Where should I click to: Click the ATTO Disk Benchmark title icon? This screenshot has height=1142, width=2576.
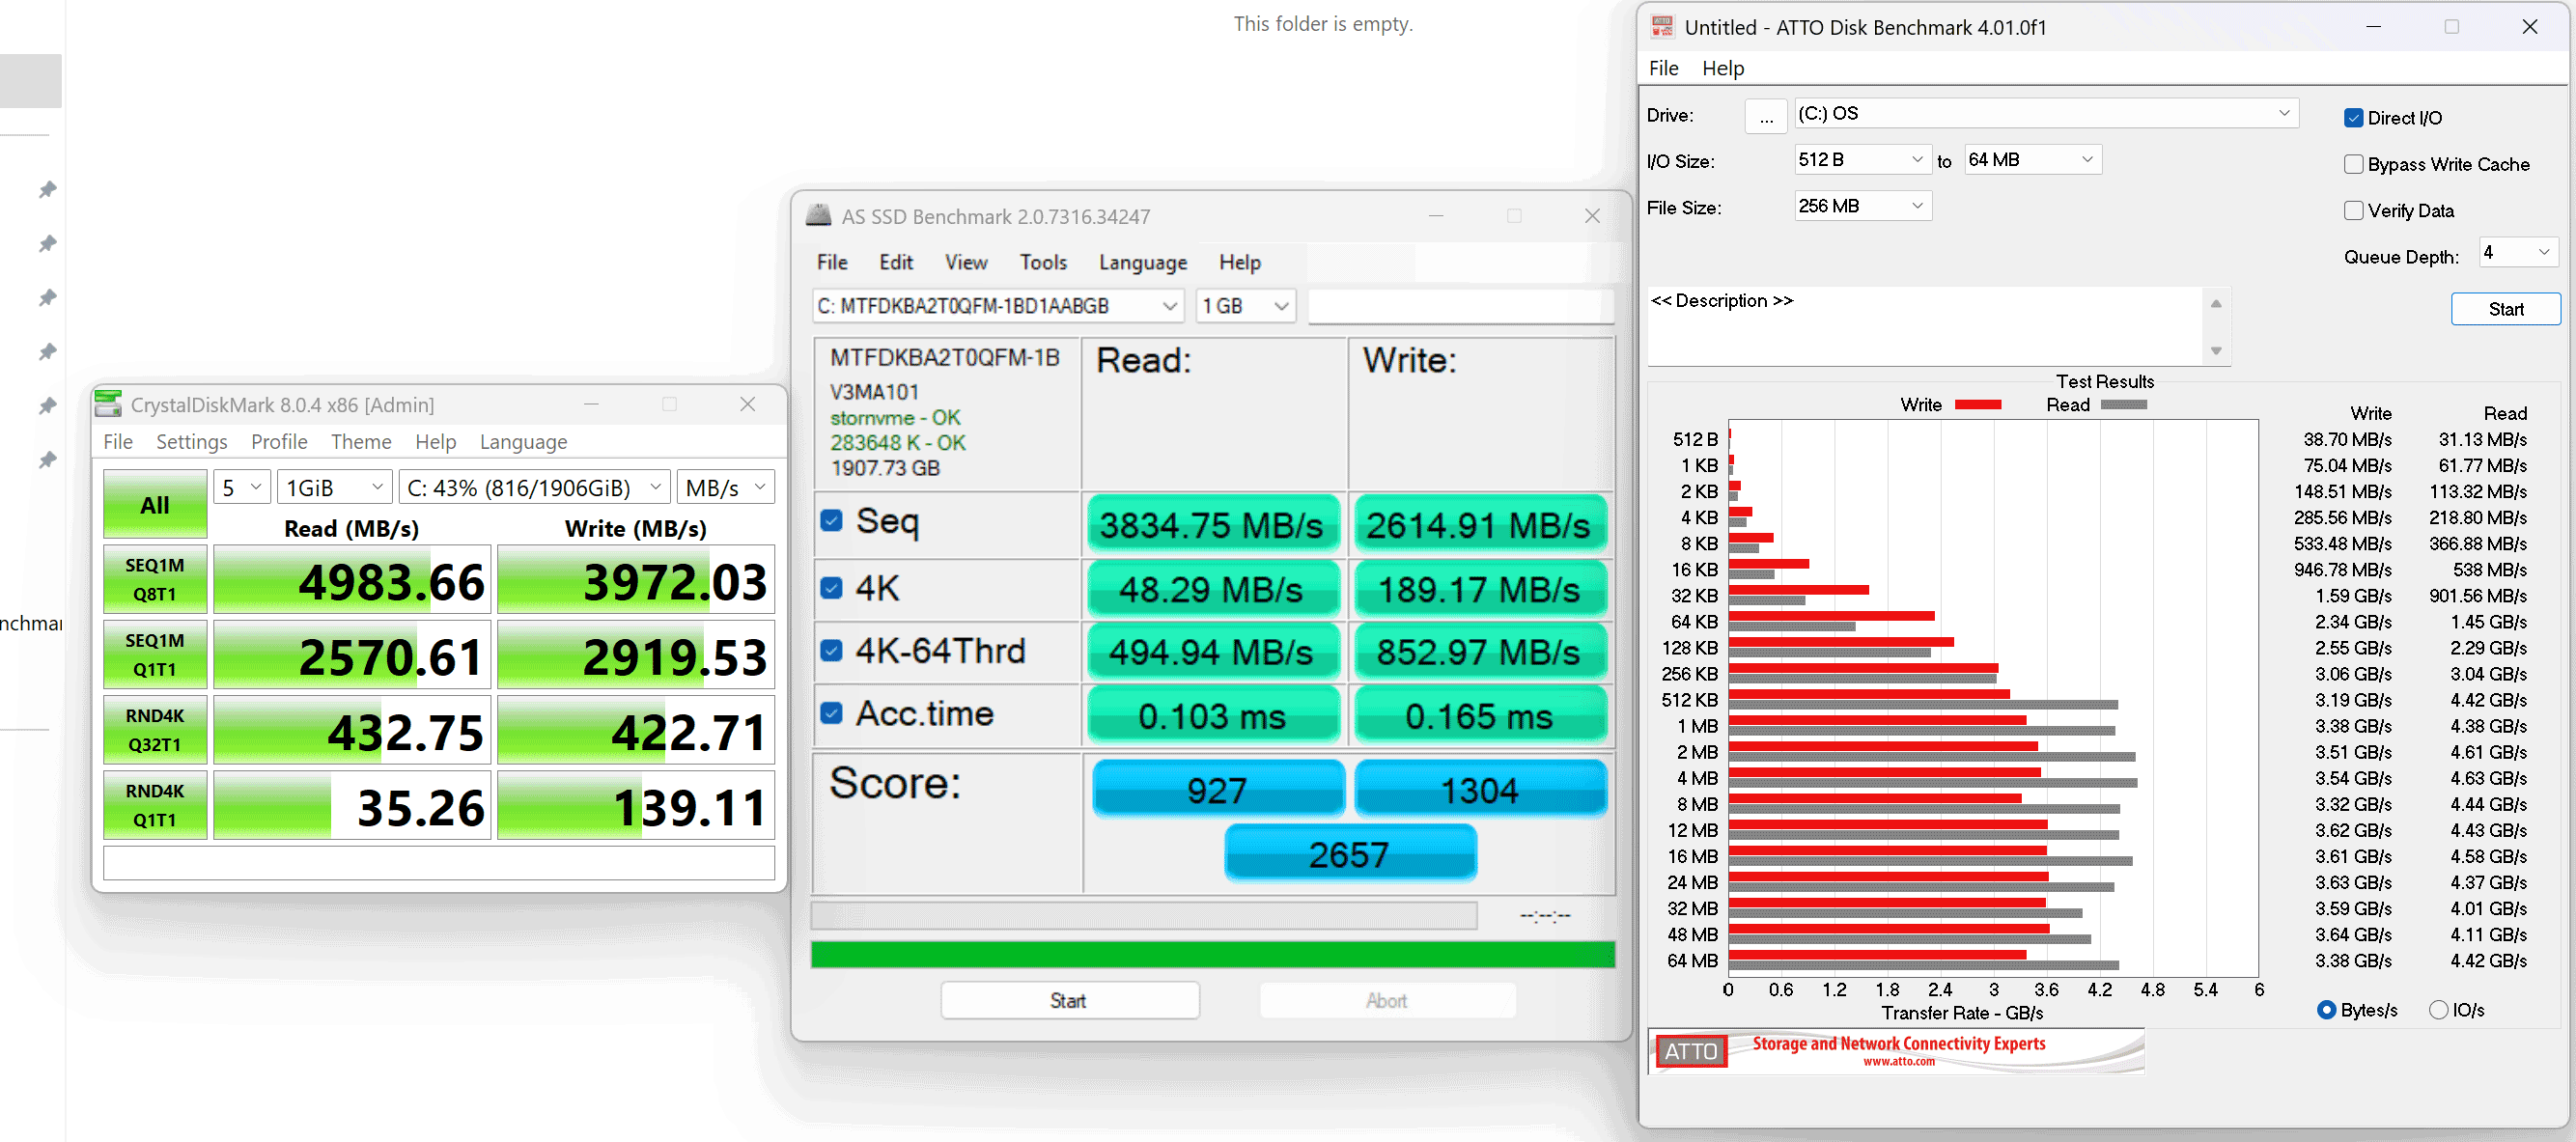coord(1662,27)
